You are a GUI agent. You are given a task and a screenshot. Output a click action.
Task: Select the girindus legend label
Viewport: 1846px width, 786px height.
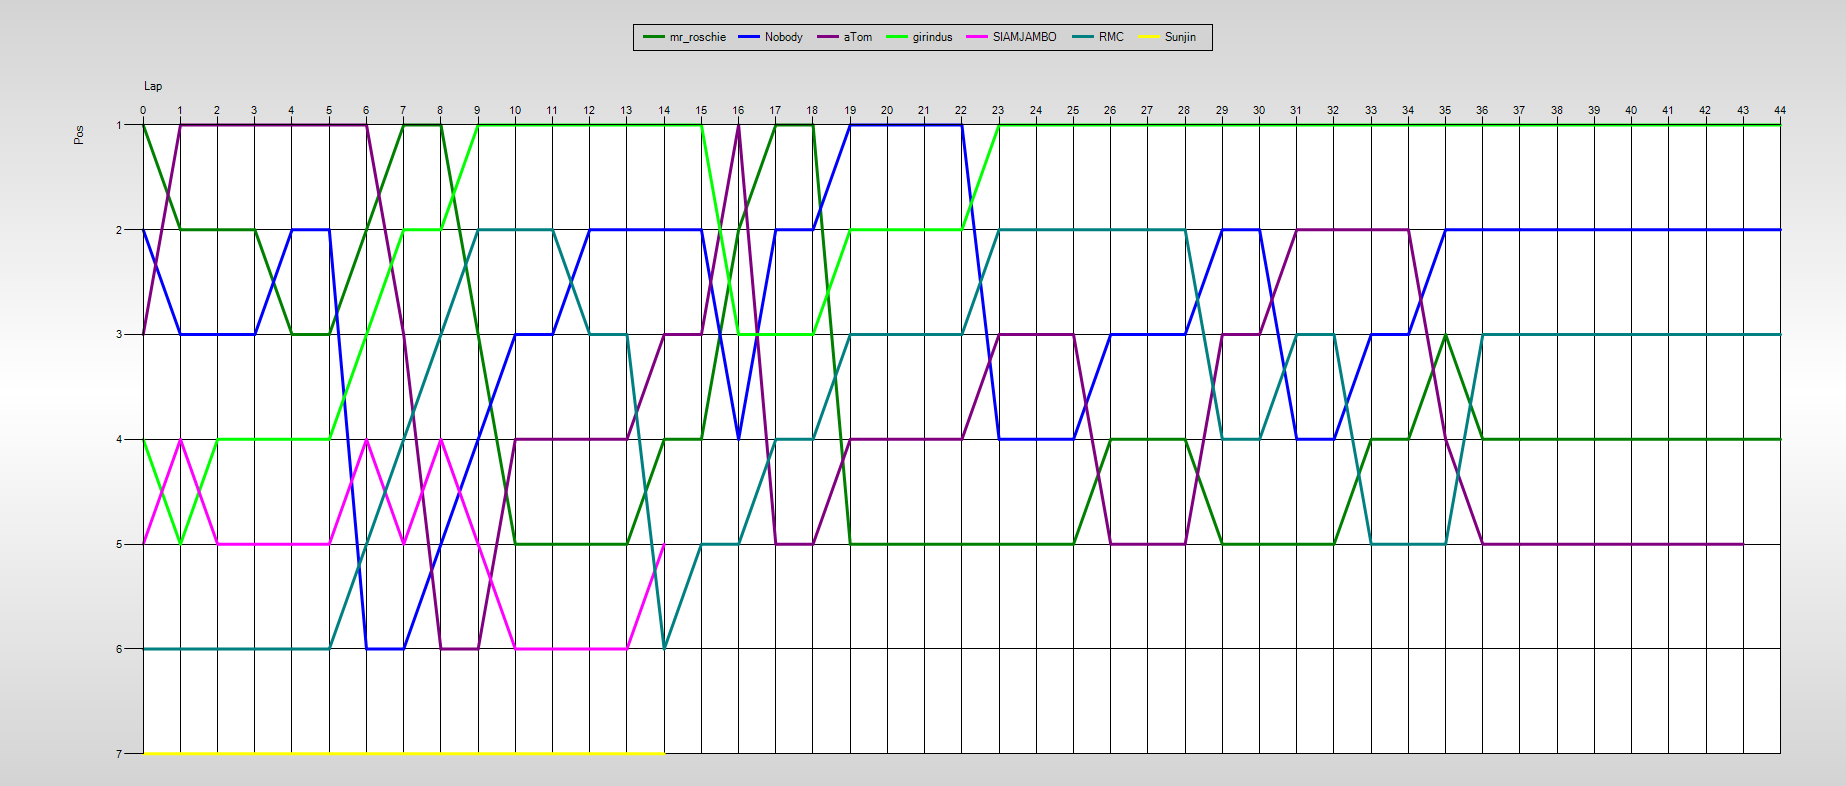932,37
